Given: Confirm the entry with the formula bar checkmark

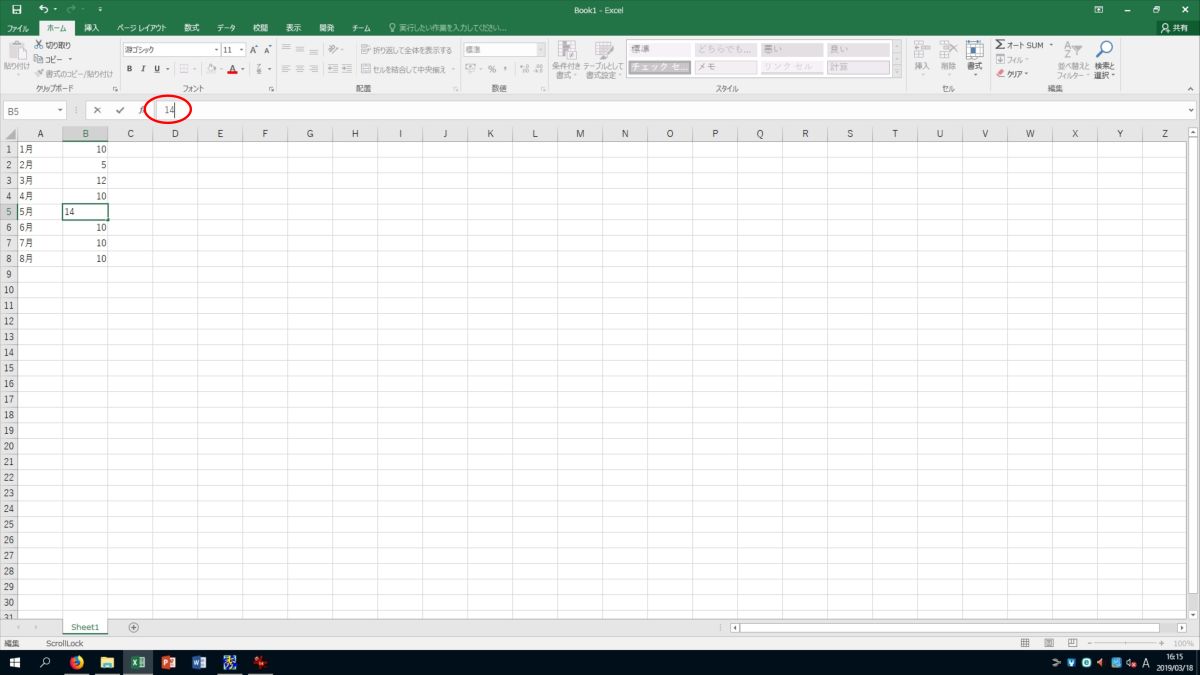Looking at the screenshot, I should tap(120, 110).
